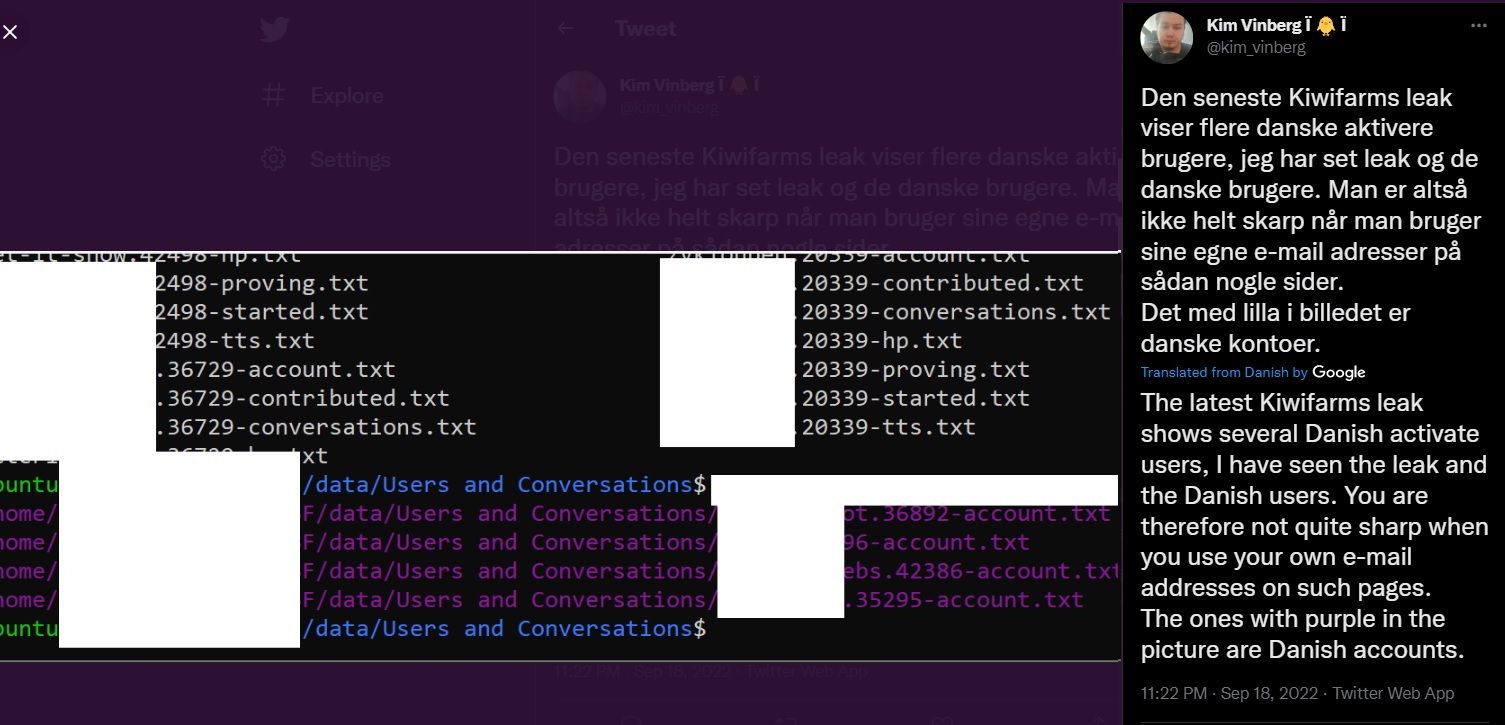
Task: Click the dimmed avatar in background tweet
Action: (x=578, y=96)
